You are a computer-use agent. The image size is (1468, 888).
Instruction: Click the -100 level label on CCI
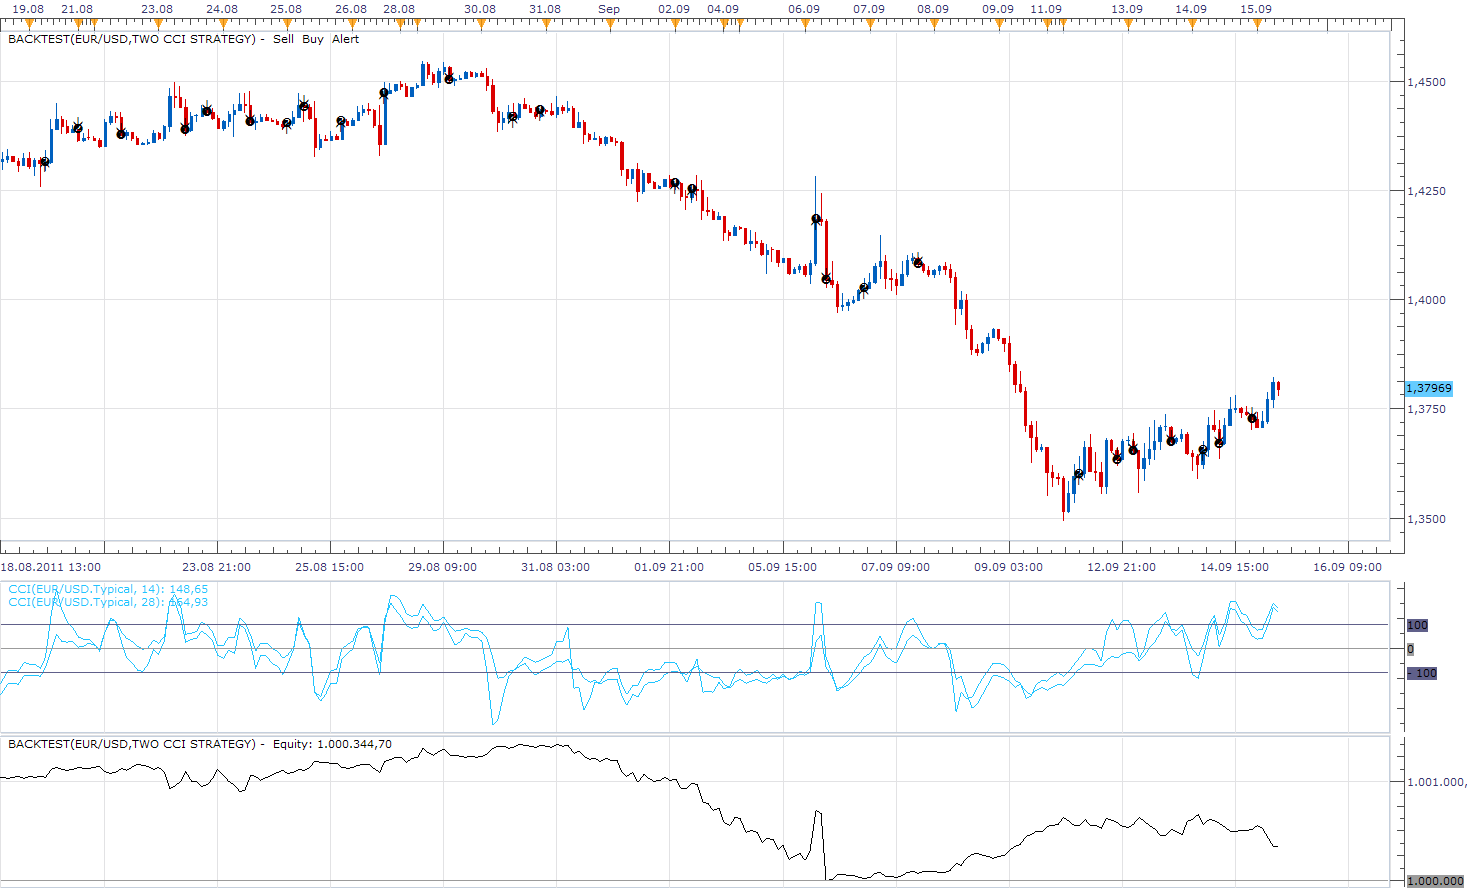pos(1422,673)
